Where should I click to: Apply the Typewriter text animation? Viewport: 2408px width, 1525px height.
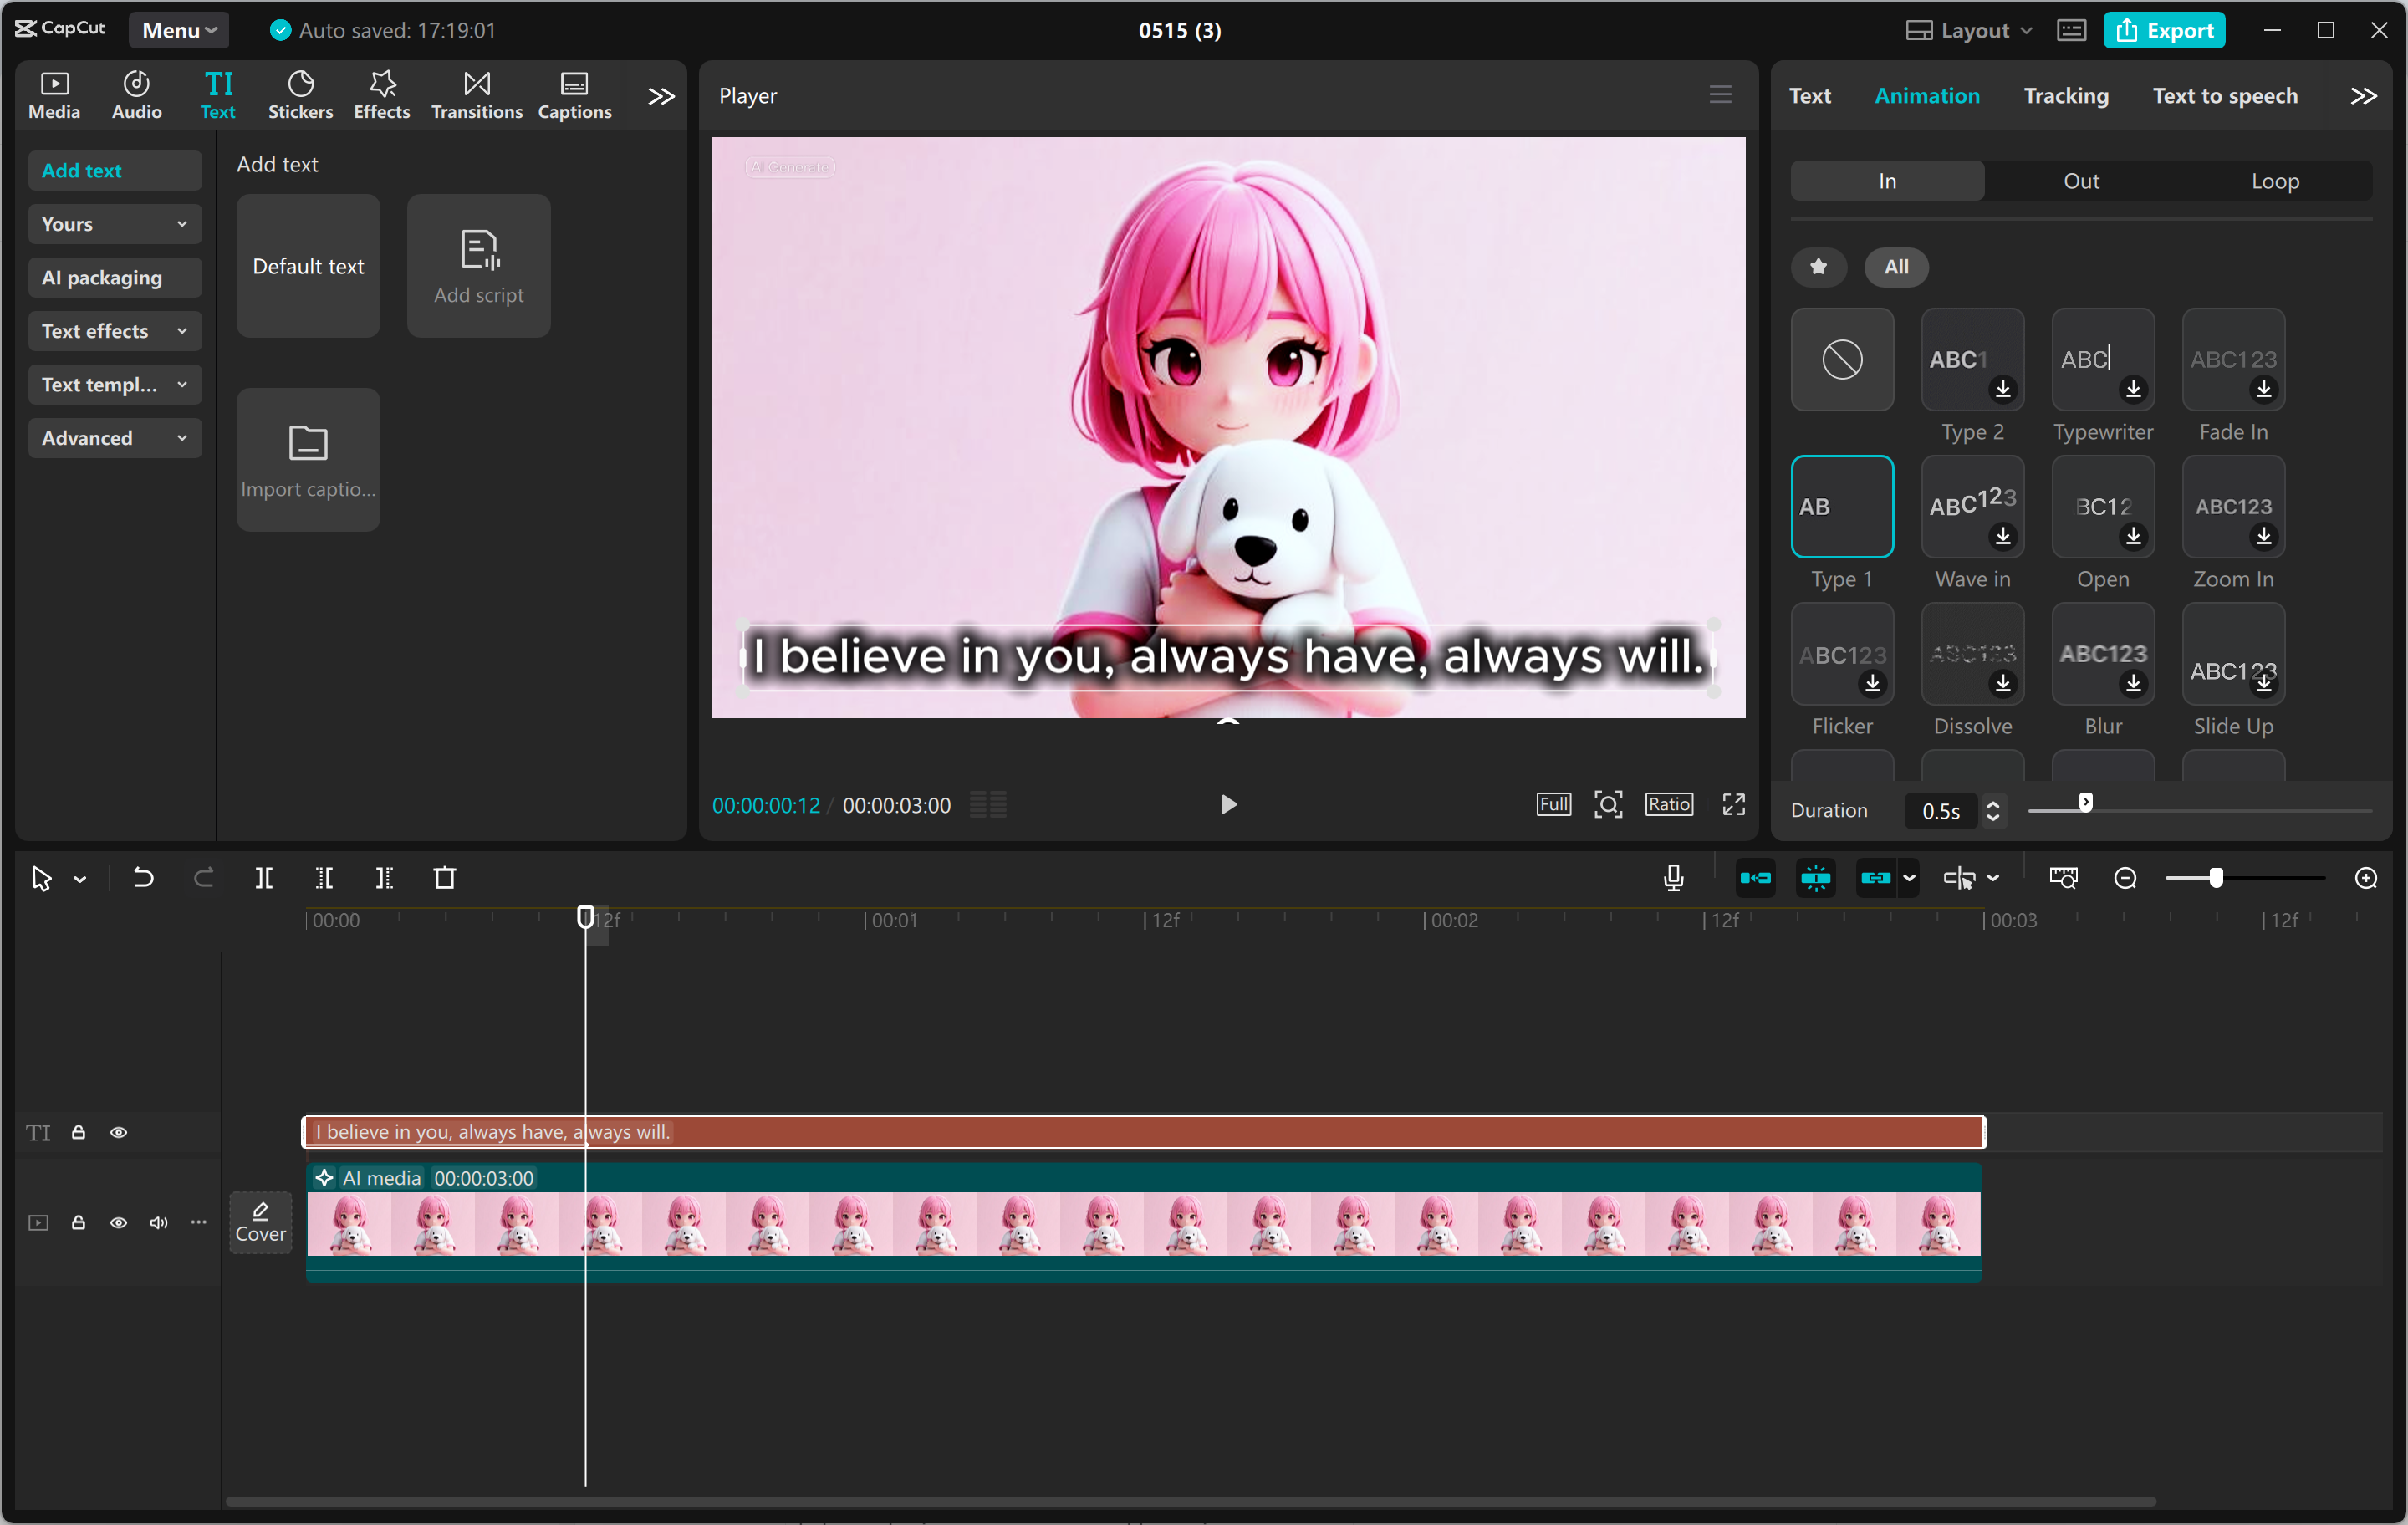[x=2102, y=360]
